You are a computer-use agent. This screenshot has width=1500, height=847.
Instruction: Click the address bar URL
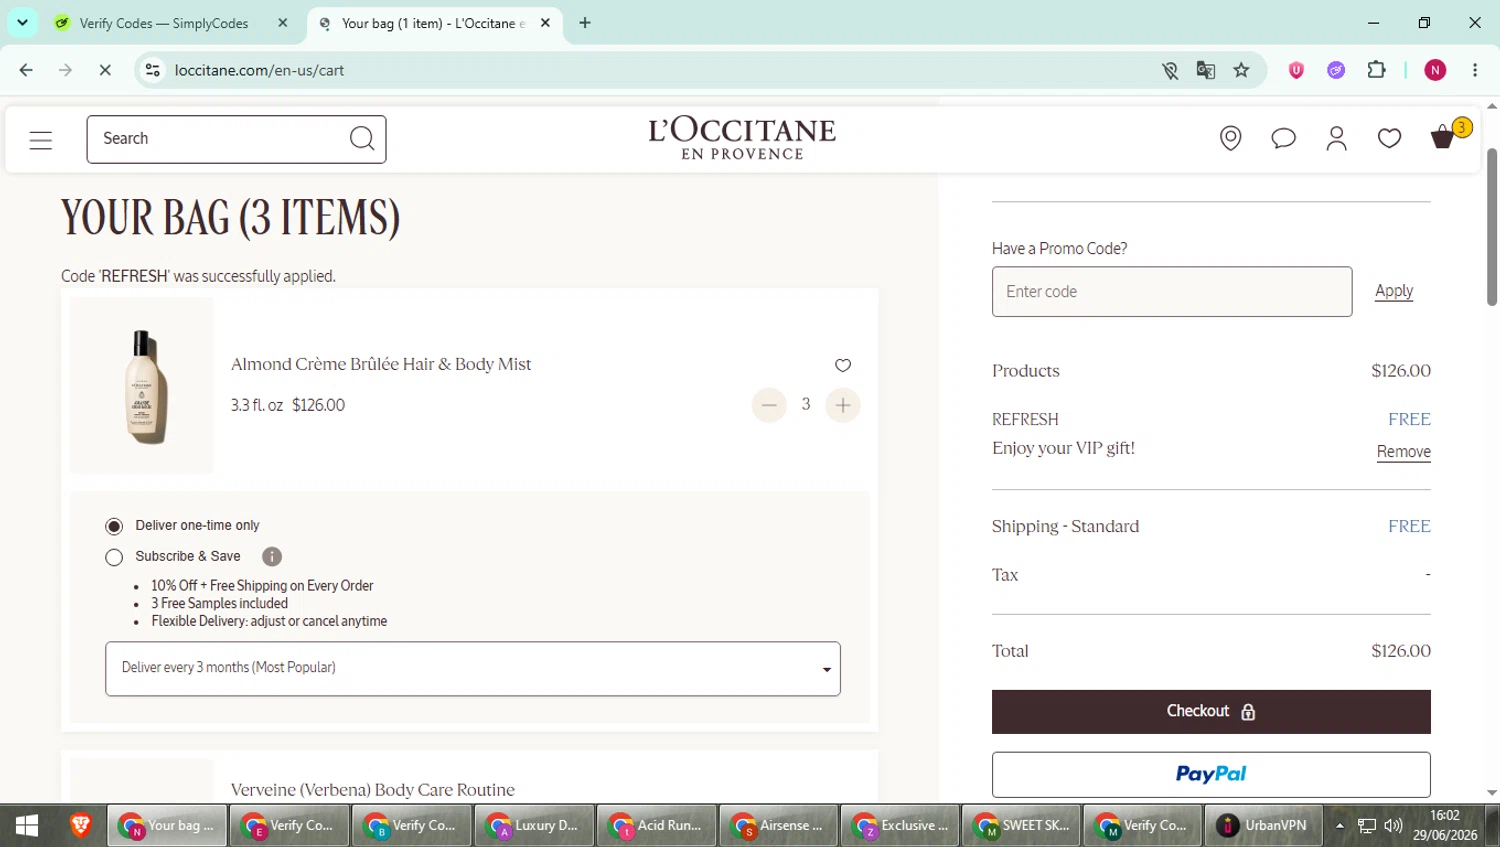click(x=260, y=70)
